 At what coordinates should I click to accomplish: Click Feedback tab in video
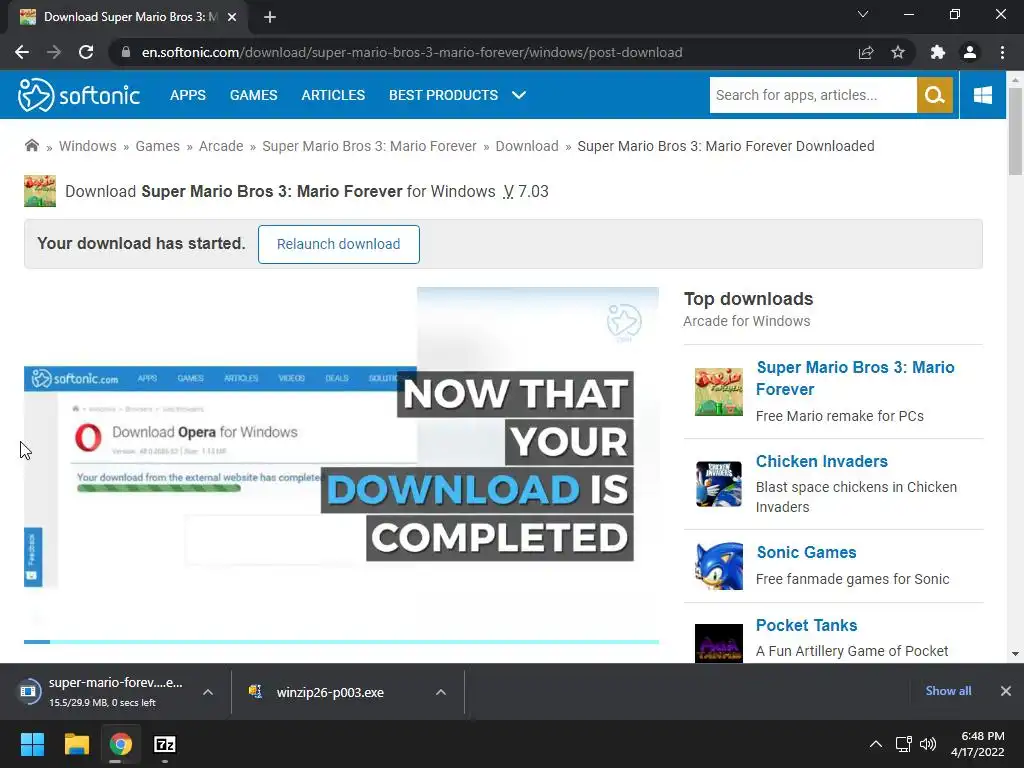coord(33,557)
